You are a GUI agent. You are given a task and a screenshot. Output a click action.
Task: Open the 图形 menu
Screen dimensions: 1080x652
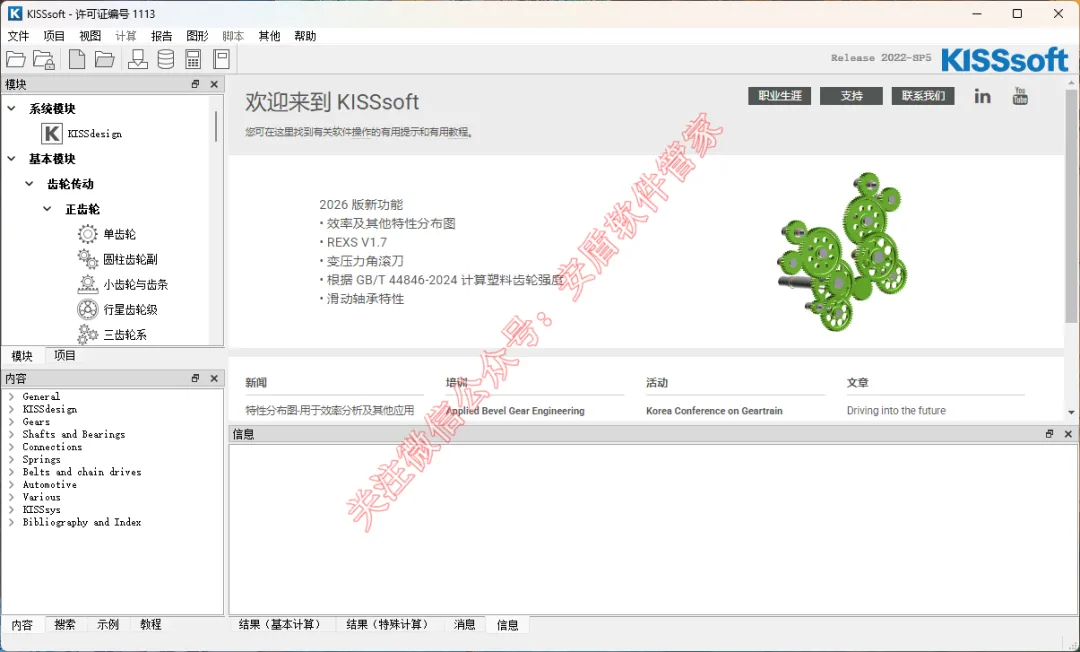click(197, 36)
